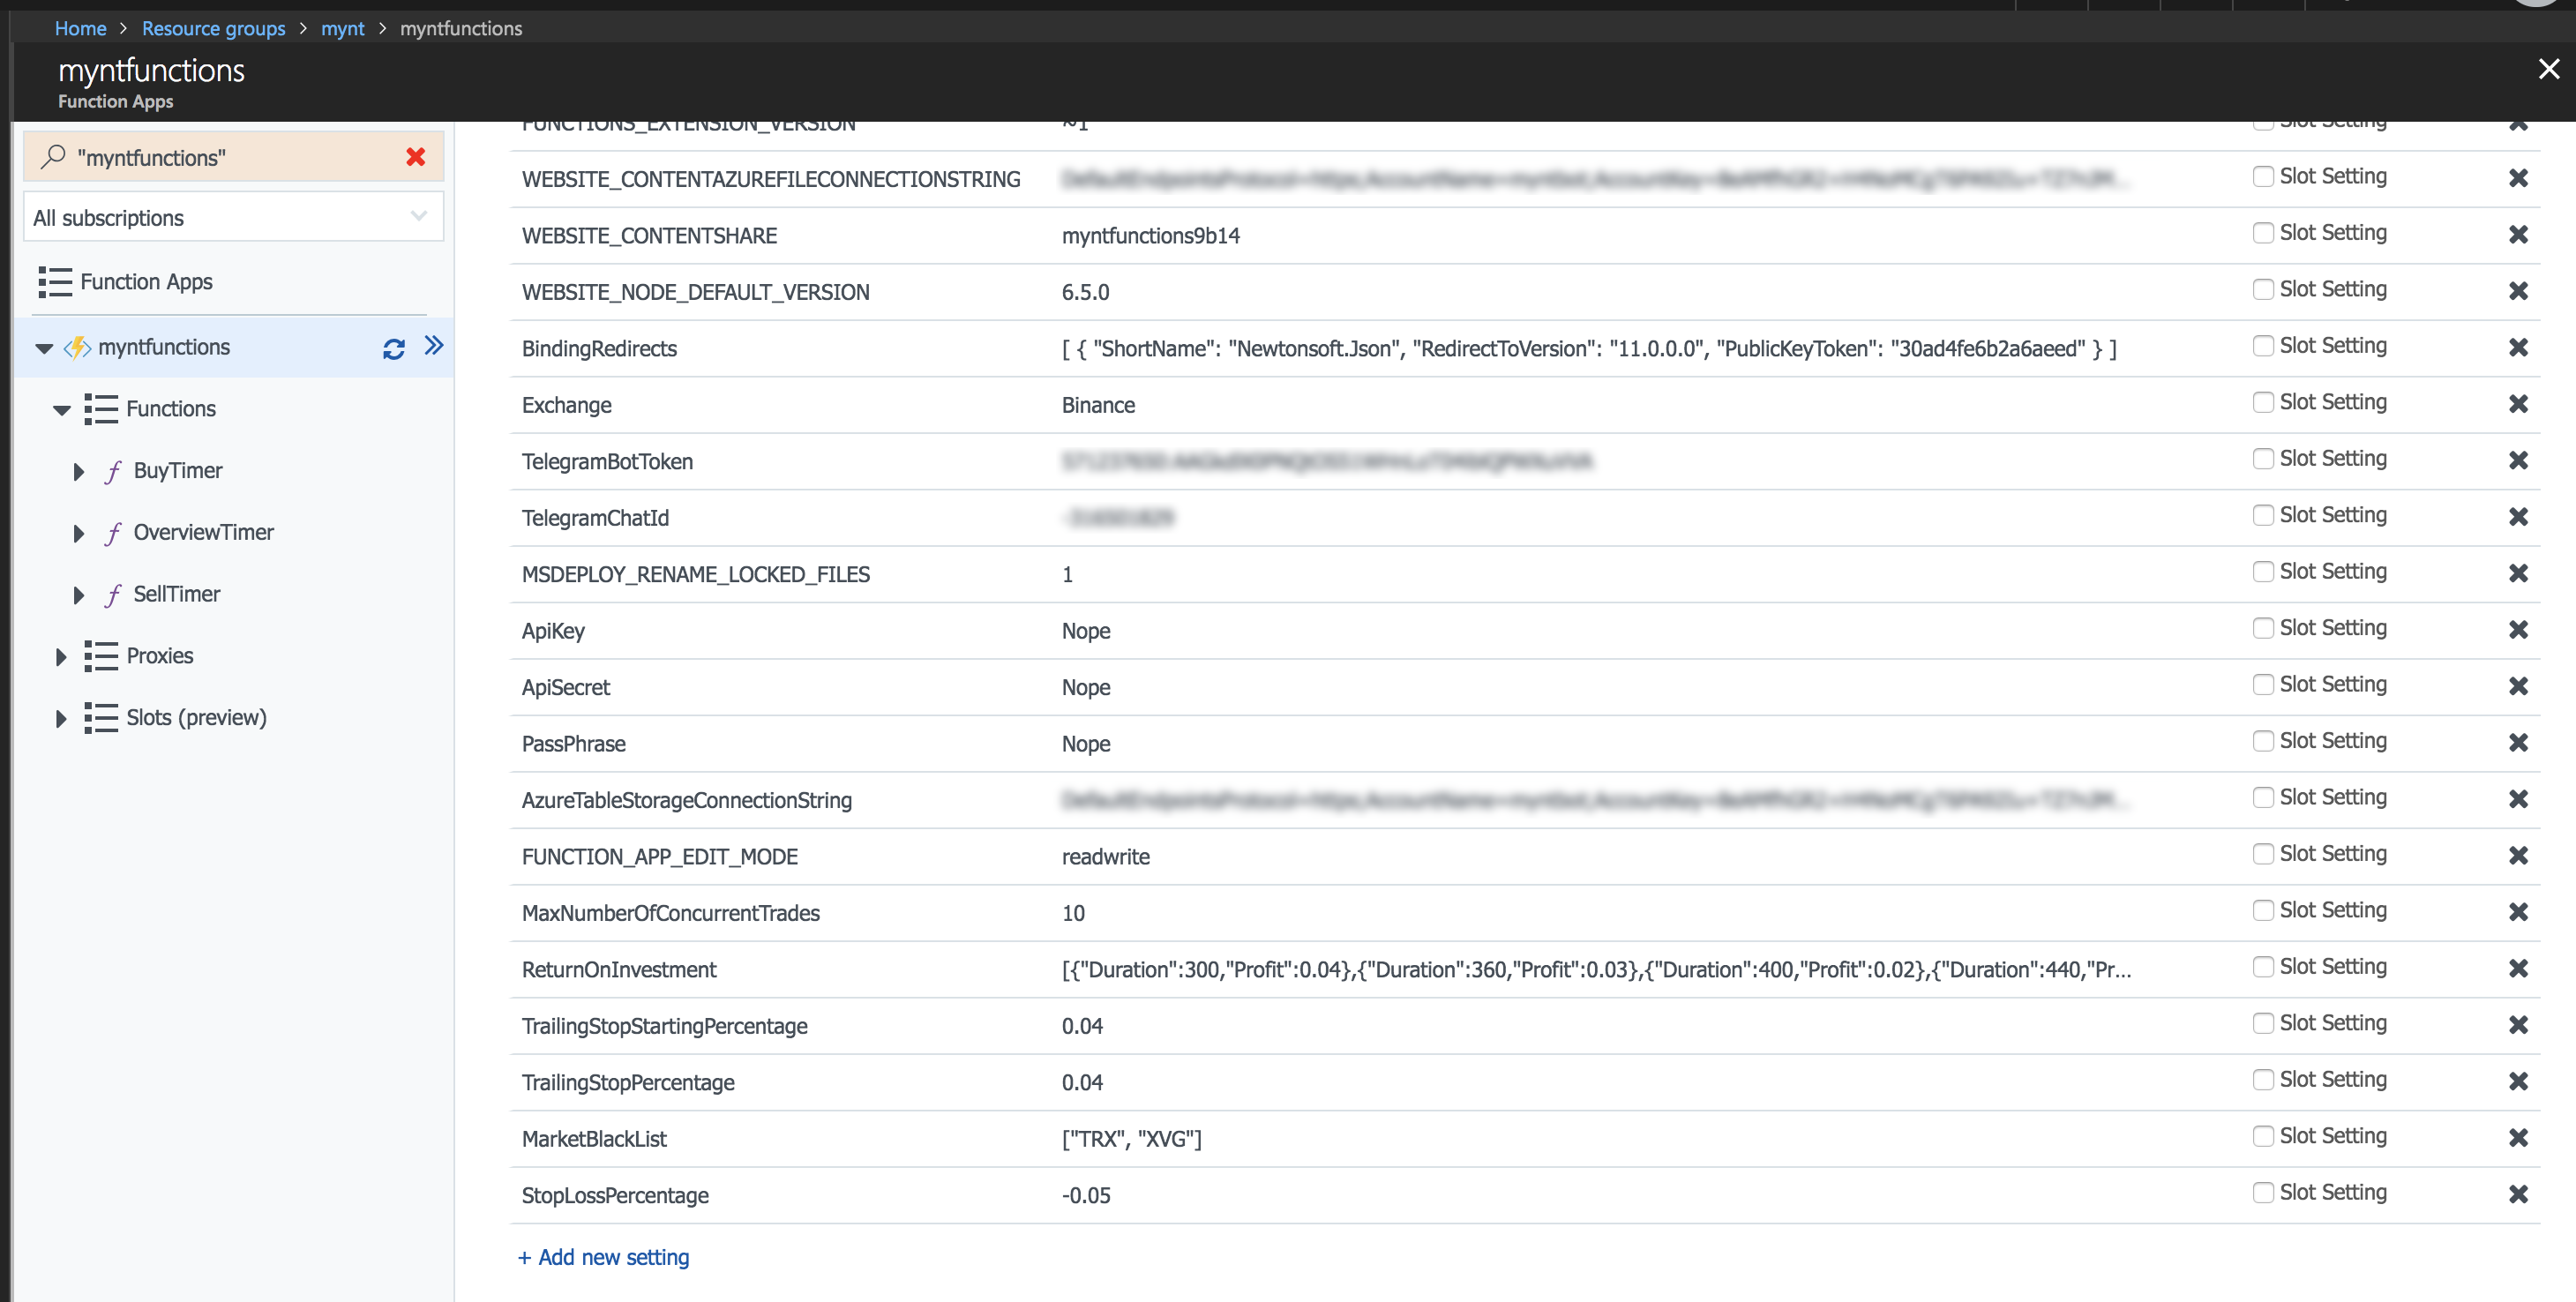
Task: Toggle Slot Setting for TrailingStopPercentage
Action: [2263, 1080]
